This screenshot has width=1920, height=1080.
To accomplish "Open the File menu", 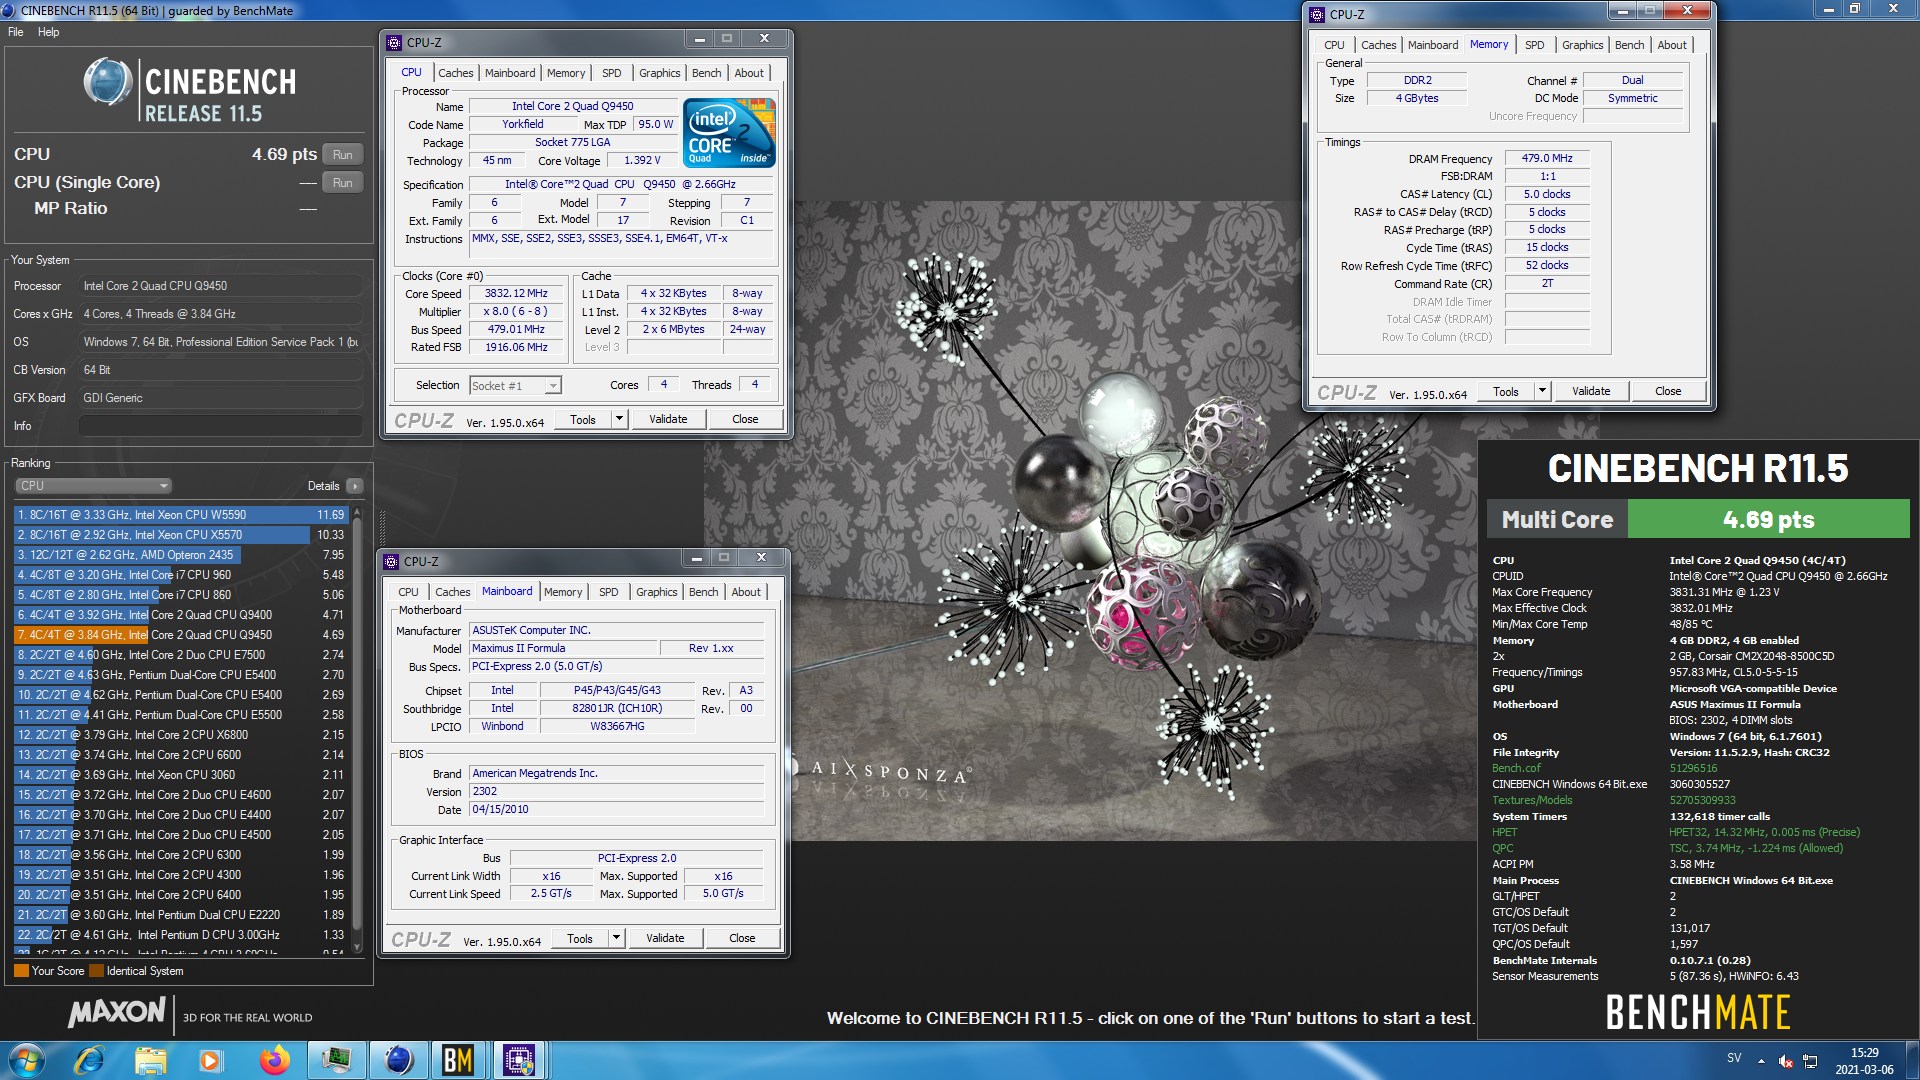I will coord(16,32).
